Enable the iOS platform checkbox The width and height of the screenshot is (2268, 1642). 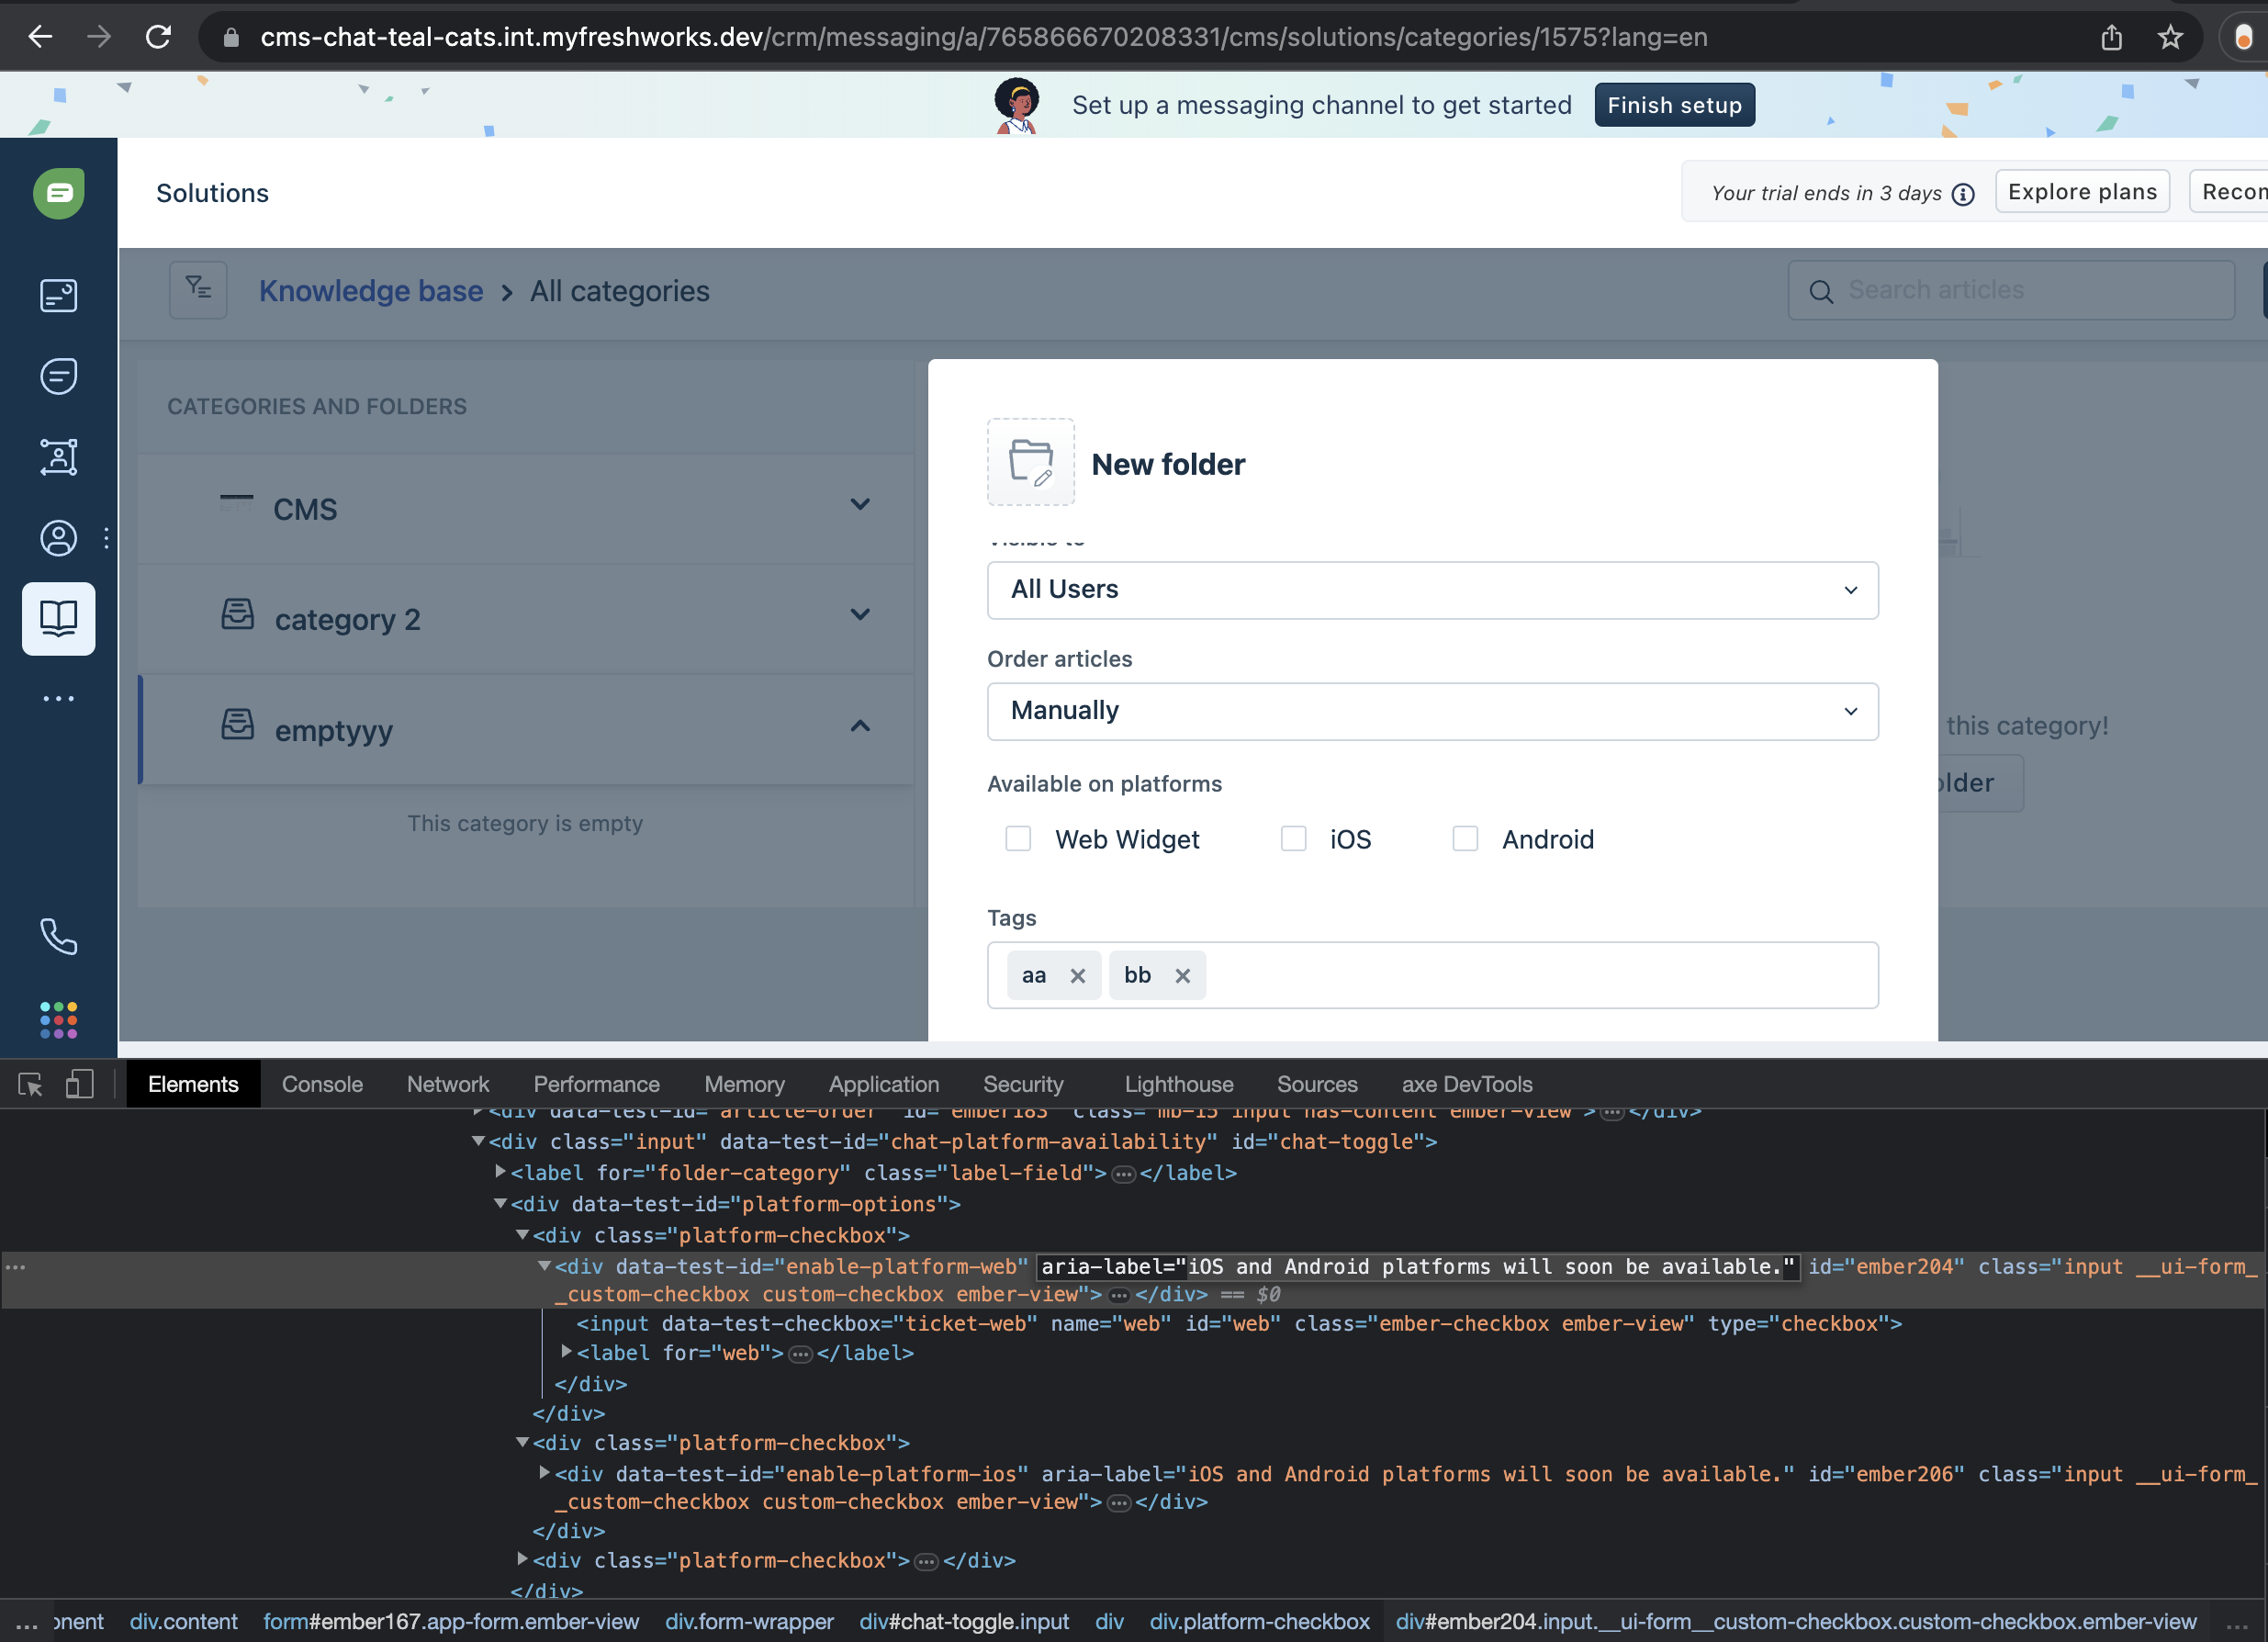1293,838
